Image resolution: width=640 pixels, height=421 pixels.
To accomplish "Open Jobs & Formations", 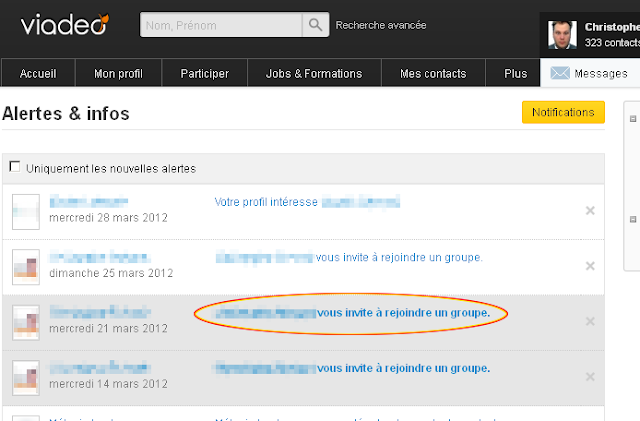I will tap(314, 74).
